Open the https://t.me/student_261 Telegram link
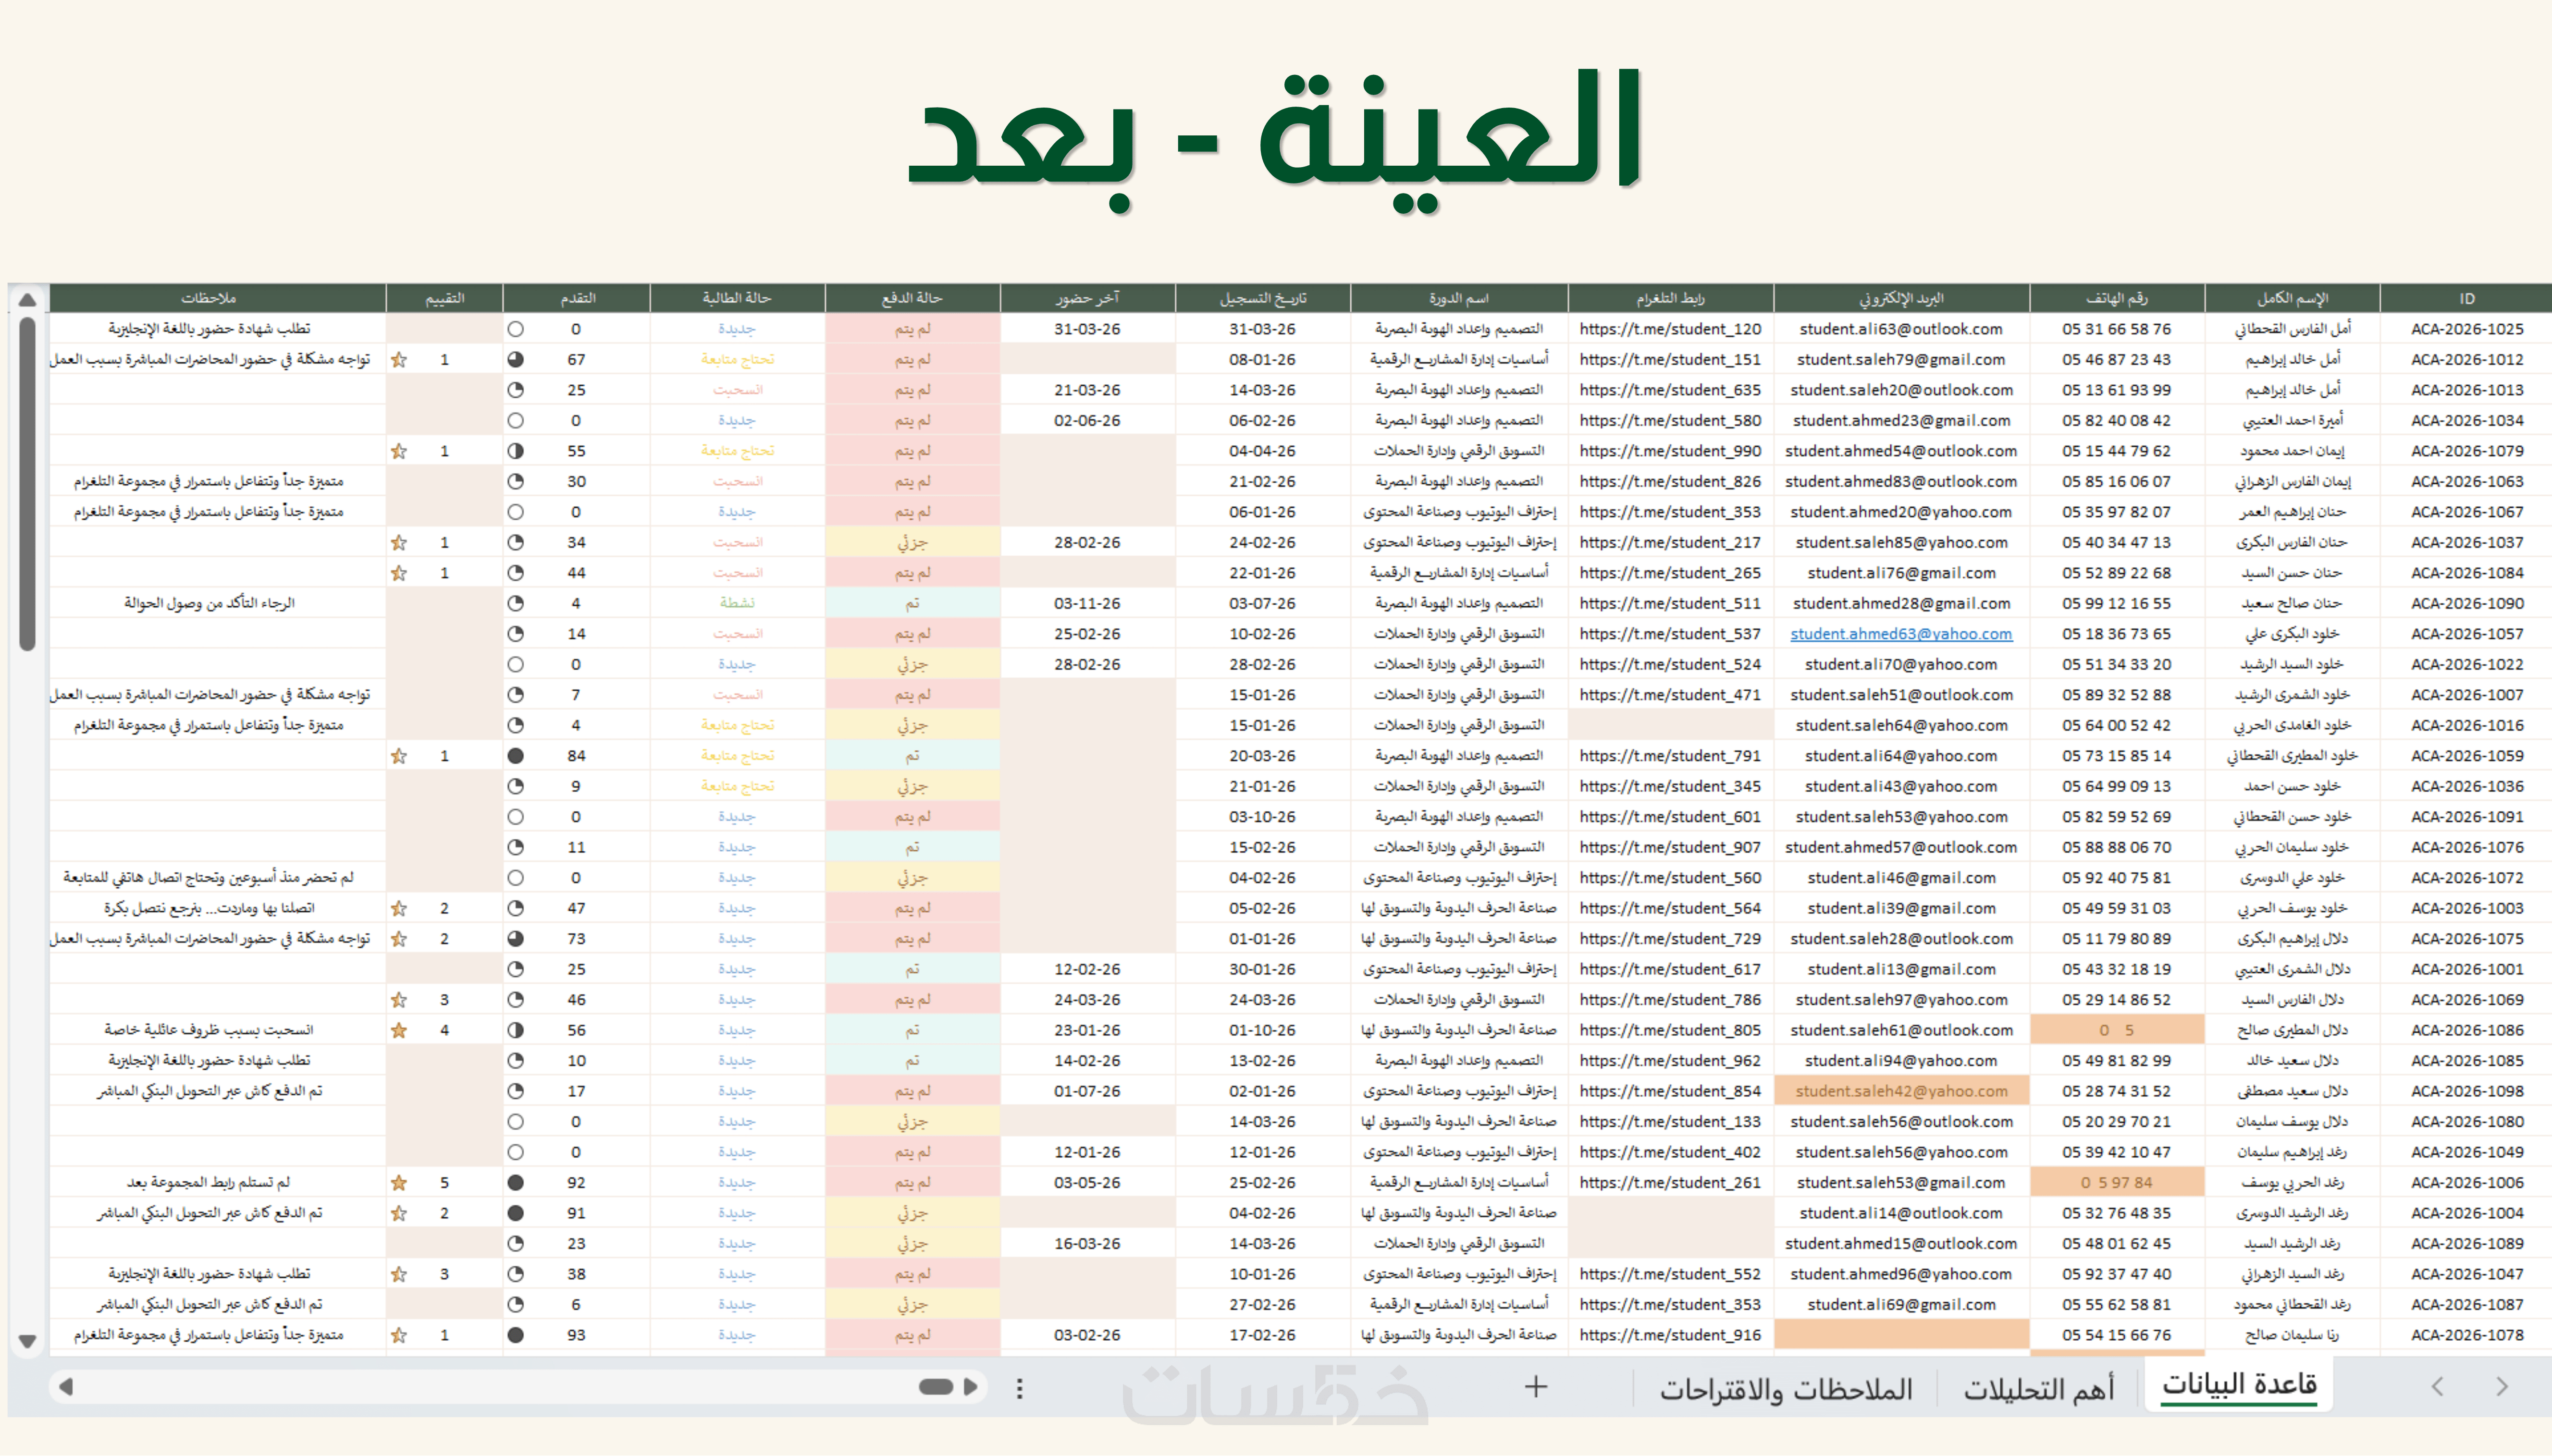 coord(1670,1183)
